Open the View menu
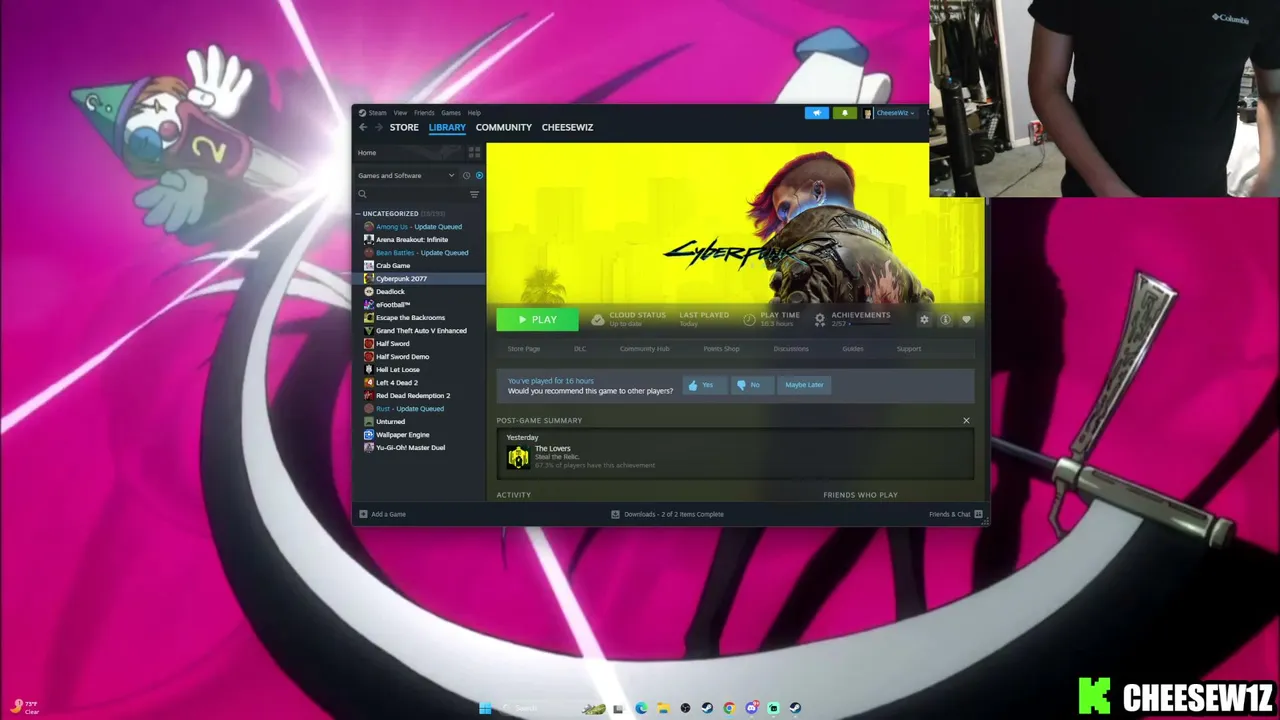 400,113
